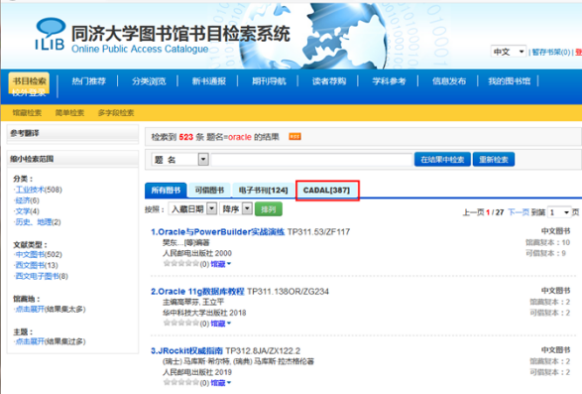Click call number TP312.8JA/ZX122.2
Screen dimensions: 582x394
click(263, 351)
